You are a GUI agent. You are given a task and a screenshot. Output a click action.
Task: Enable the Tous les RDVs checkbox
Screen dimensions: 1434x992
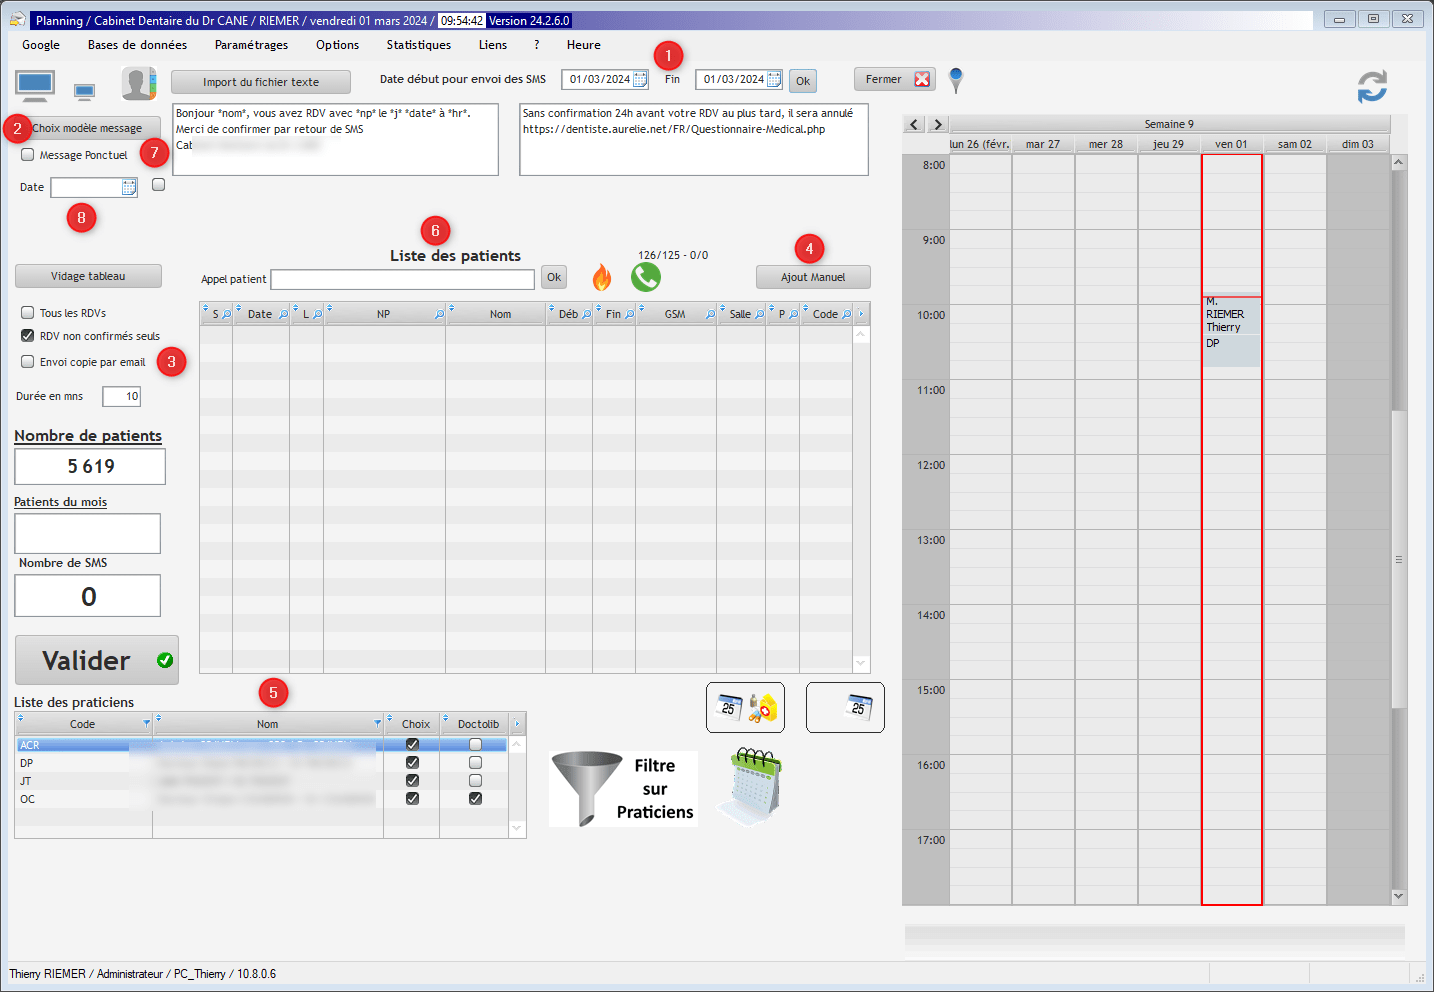28,313
